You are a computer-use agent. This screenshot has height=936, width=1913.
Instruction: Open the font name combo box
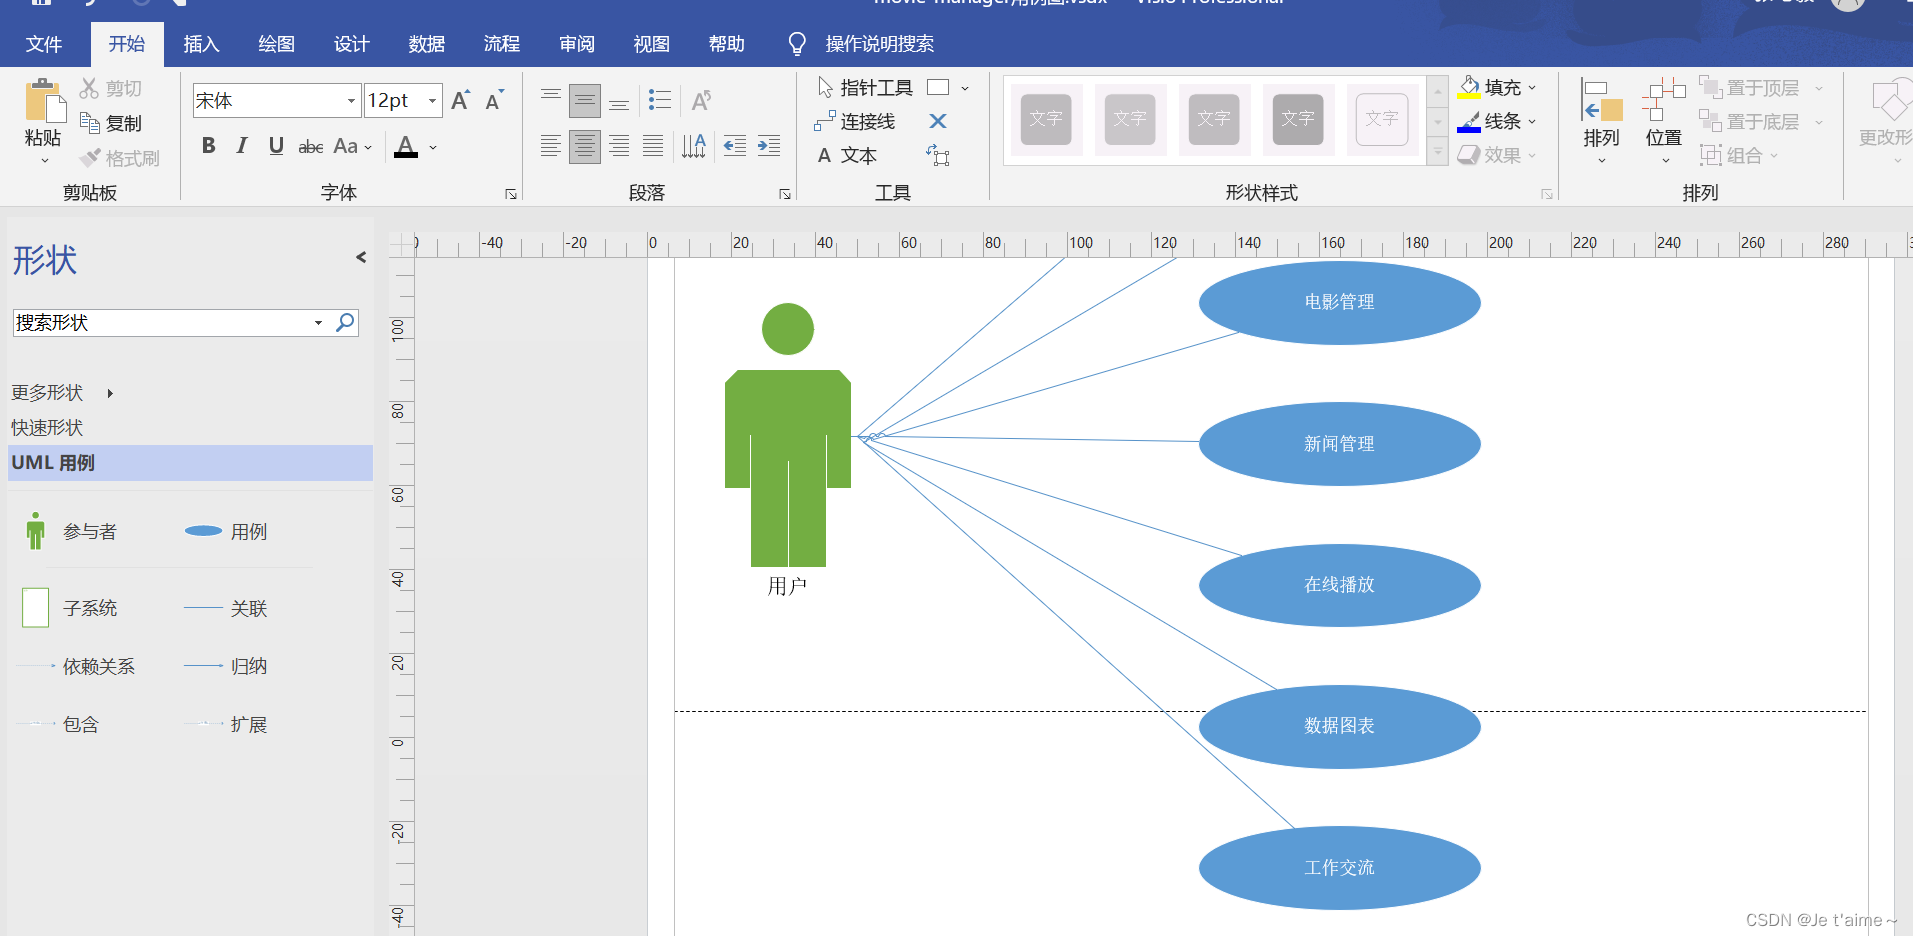[277, 100]
